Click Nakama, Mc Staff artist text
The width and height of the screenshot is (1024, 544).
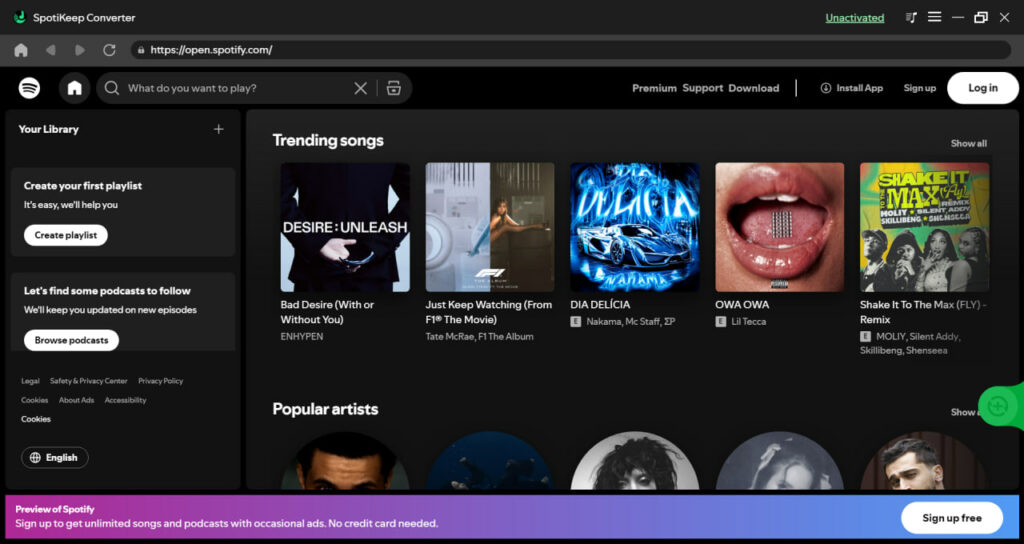coord(631,321)
